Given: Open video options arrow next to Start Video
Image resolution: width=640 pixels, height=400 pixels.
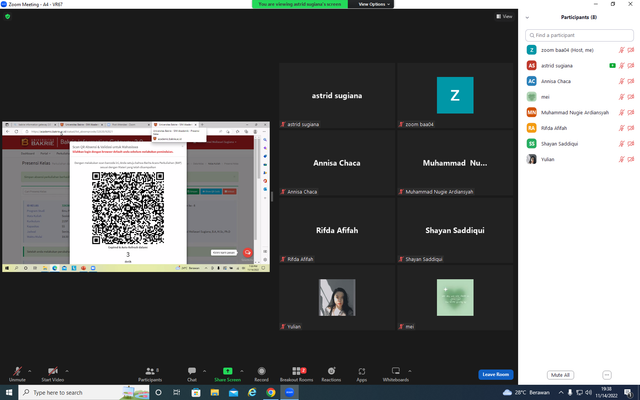Looking at the screenshot, I should [67, 371].
